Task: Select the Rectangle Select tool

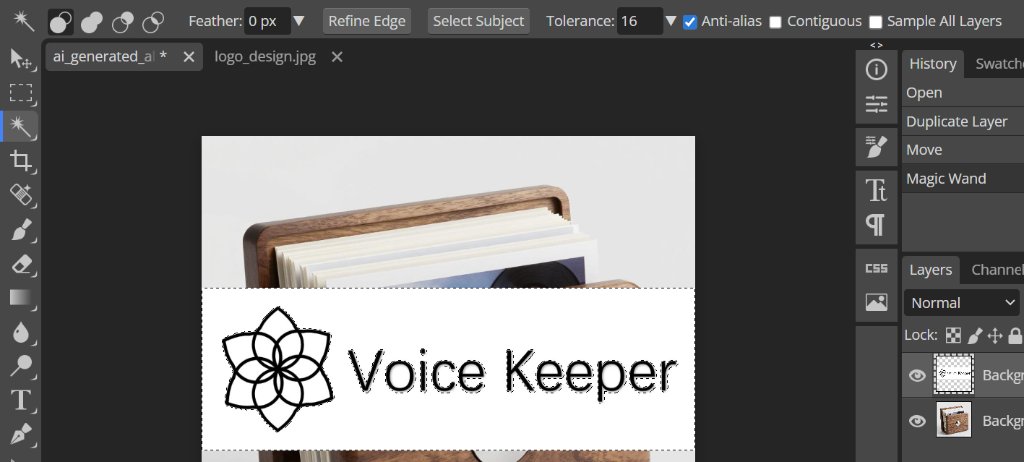Action: click(21, 93)
